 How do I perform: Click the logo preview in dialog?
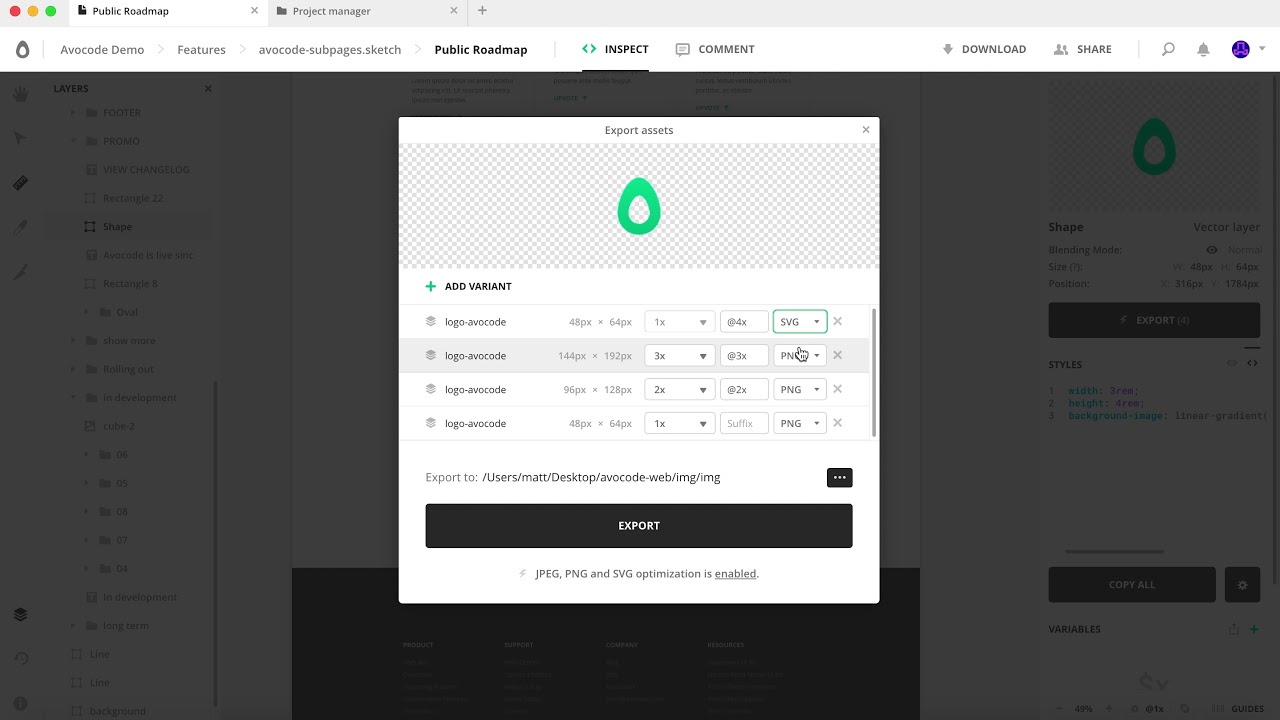tap(639, 206)
